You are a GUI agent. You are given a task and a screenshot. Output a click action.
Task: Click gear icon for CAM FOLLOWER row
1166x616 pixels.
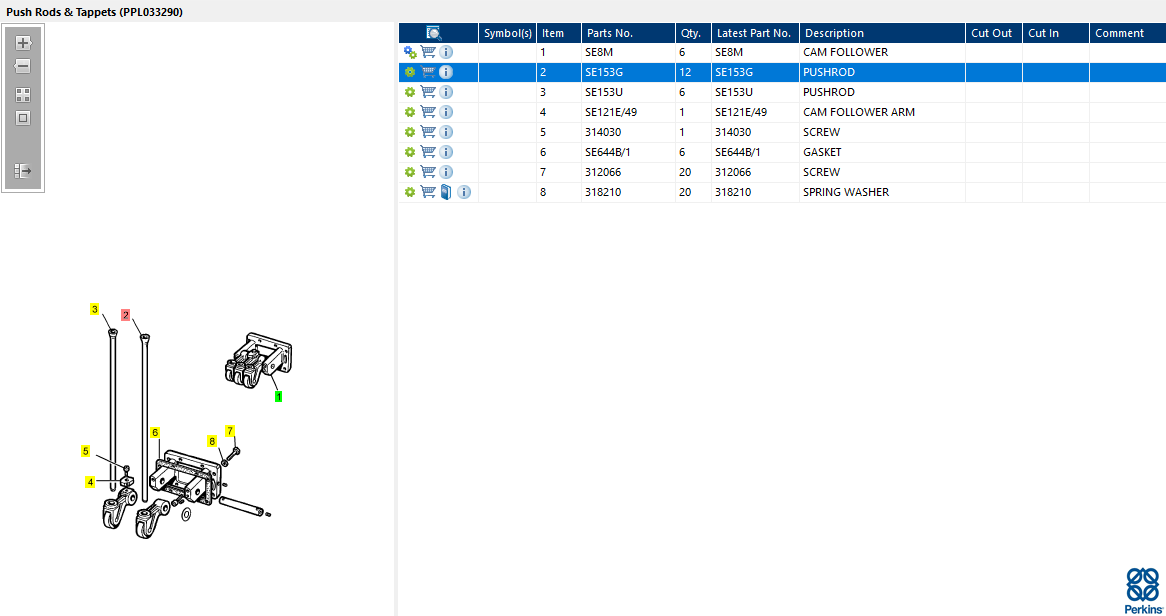(x=410, y=52)
